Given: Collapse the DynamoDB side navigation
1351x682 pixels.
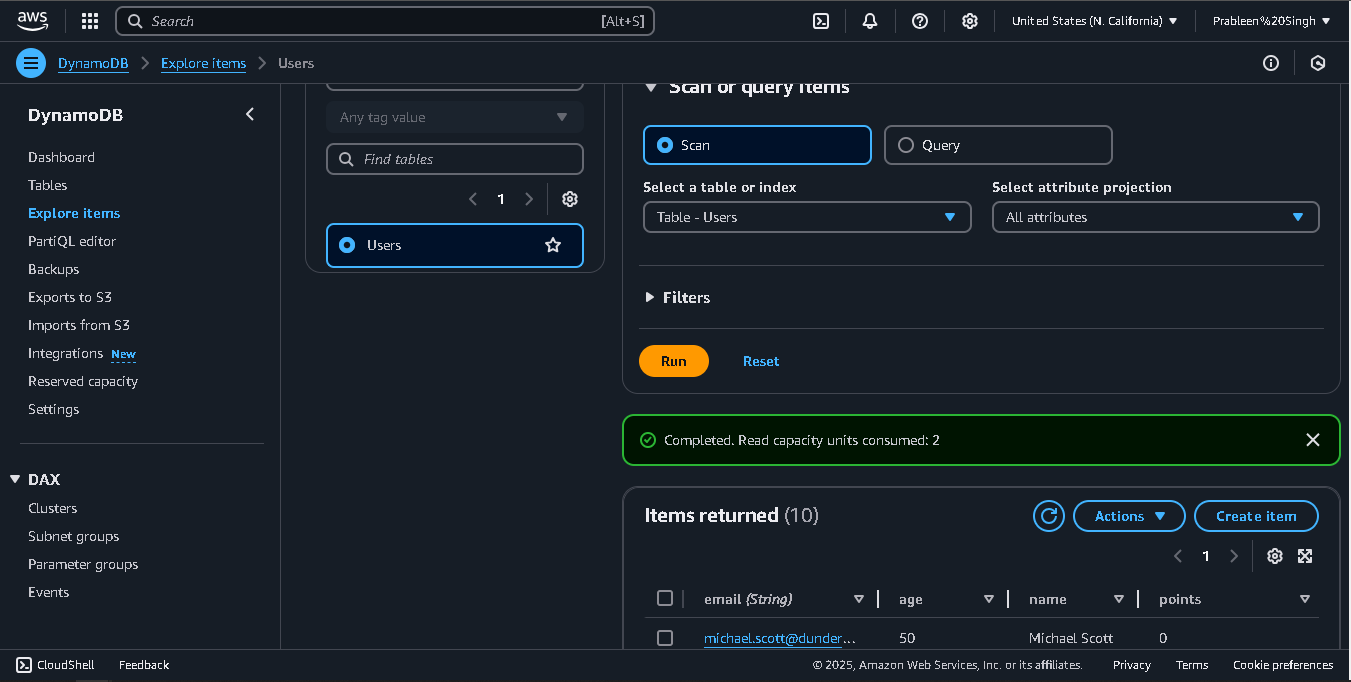Looking at the screenshot, I should pyautogui.click(x=250, y=115).
